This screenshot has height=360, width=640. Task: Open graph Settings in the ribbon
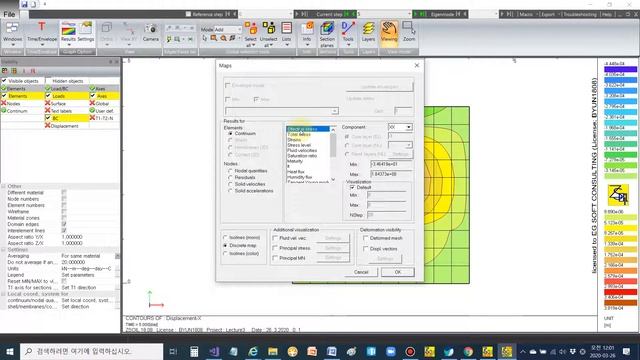[x=86, y=31]
